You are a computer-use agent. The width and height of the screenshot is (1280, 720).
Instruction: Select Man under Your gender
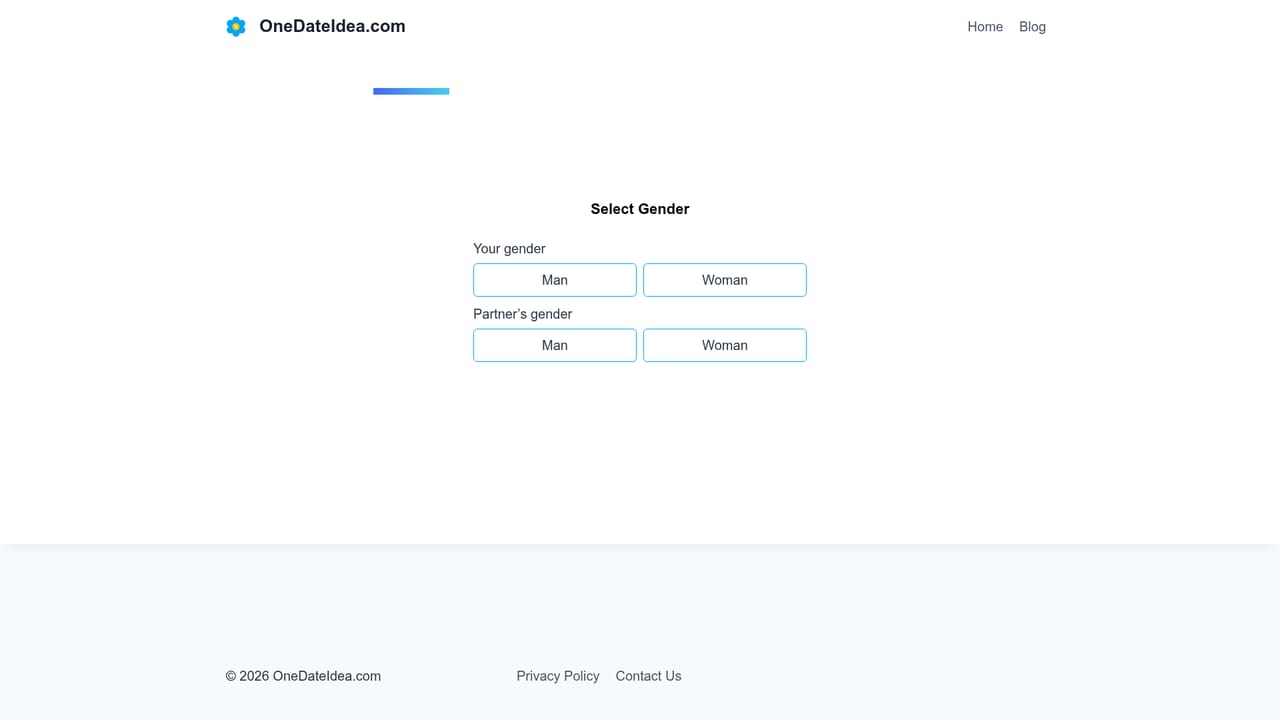555,280
